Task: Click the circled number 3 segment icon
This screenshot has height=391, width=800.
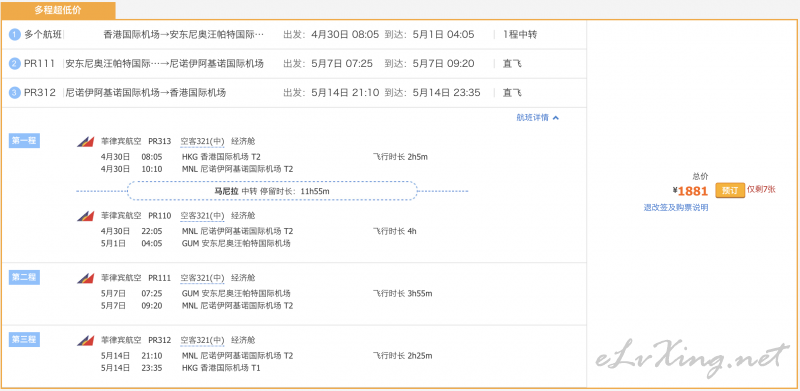Action: (x=15, y=93)
